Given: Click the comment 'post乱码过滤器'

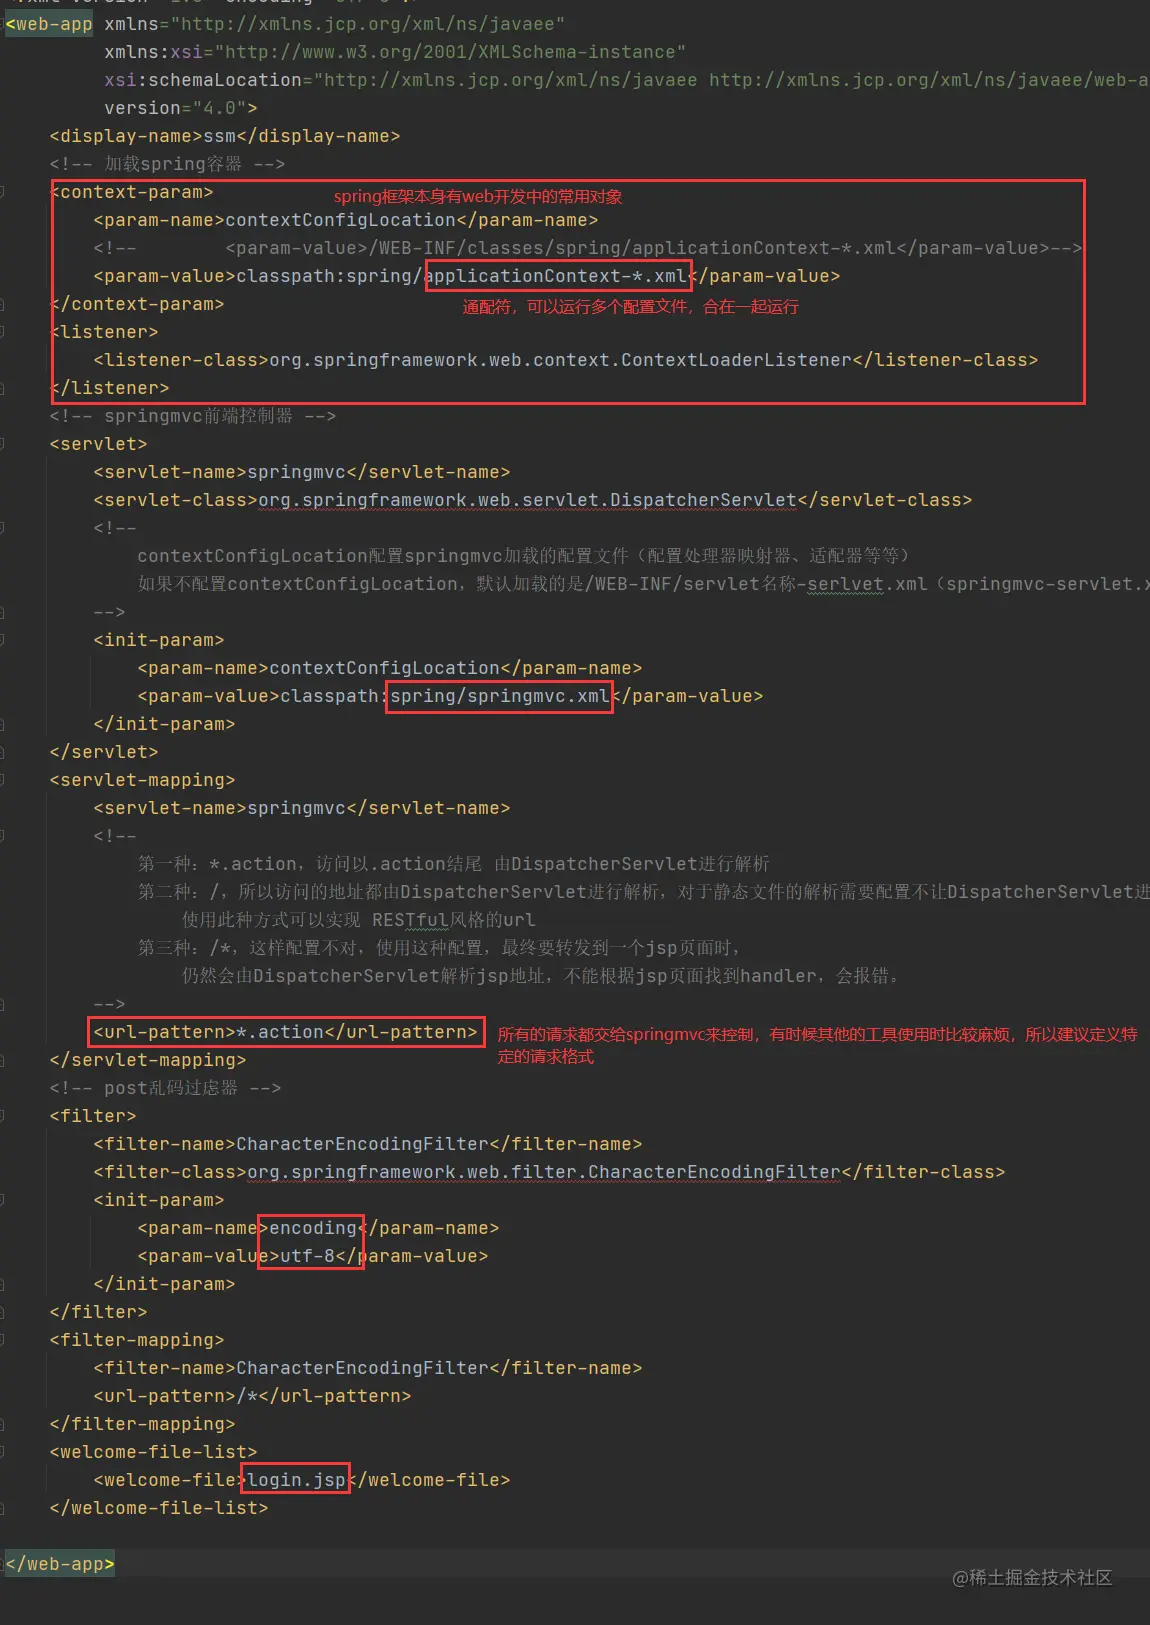Looking at the screenshot, I should coord(165,1088).
